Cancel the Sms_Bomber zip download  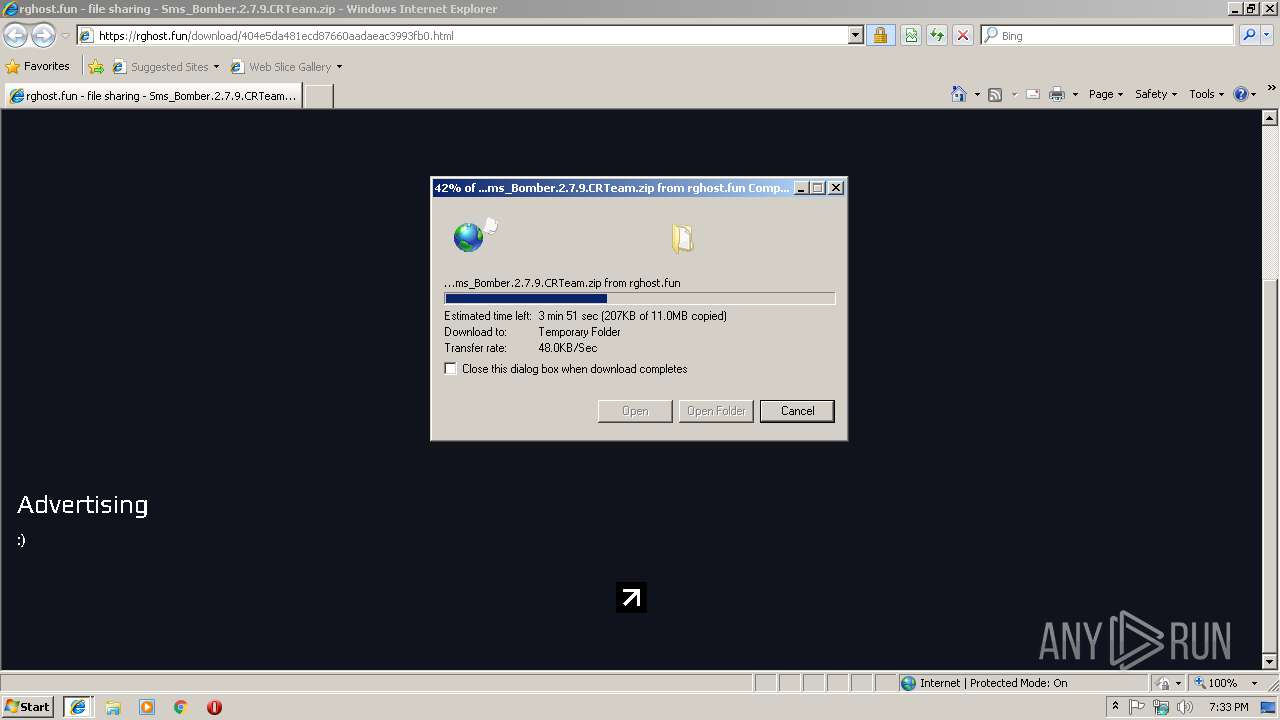pos(797,411)
